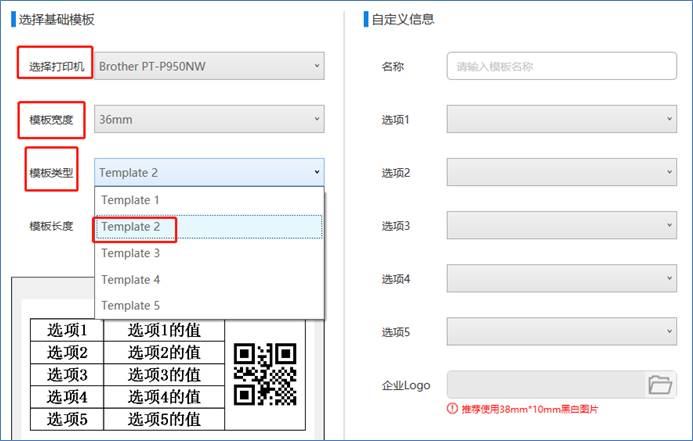This screenshot has width=693, height=441.
Task: Collapse the template type dropdown showing Template 2
Action: pyautogui.click(x=209, y=172)
